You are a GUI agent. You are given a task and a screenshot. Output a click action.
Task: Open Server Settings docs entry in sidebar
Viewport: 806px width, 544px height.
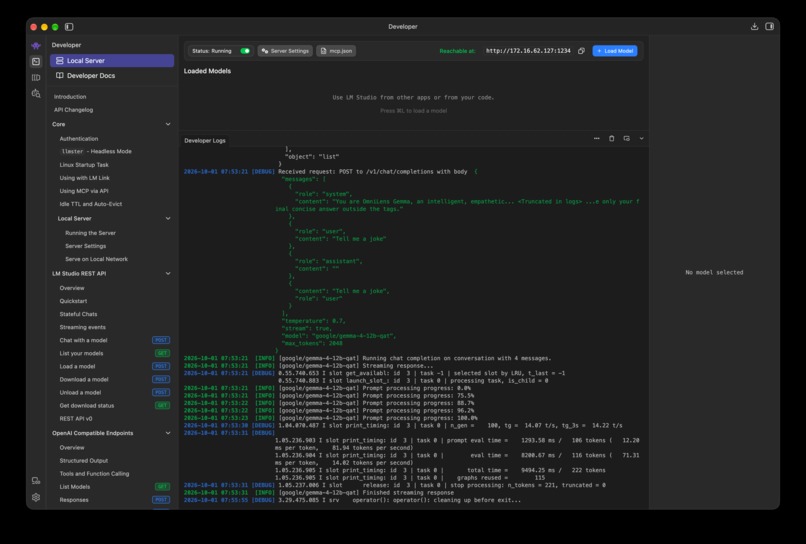coord(85,246)
